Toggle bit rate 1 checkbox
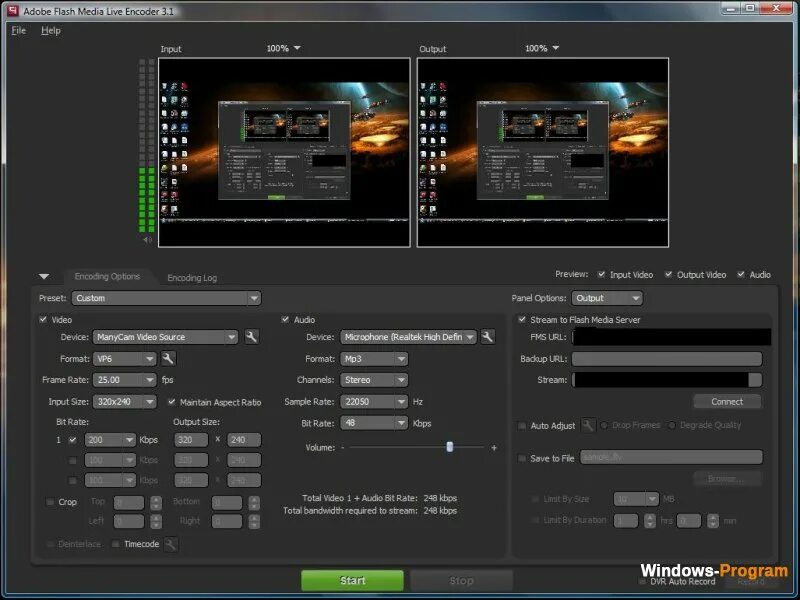This screenshot has height=600, width=800. pyautogui.click(x=72, y=440)
